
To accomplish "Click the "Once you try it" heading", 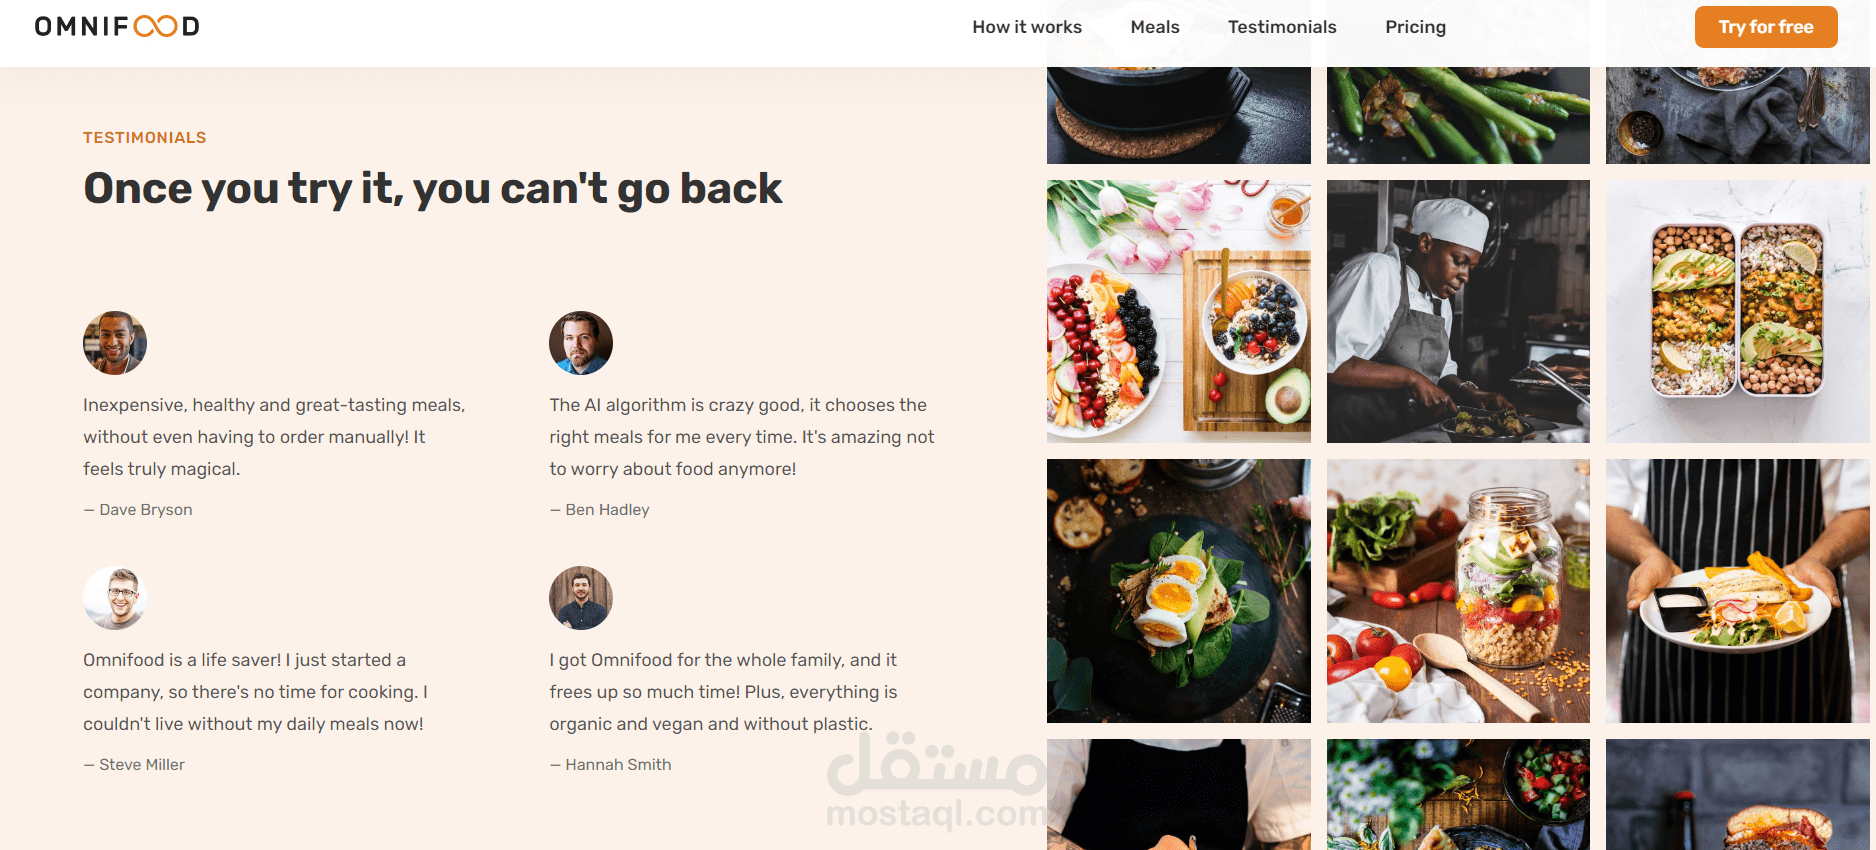I will [433, 188].
